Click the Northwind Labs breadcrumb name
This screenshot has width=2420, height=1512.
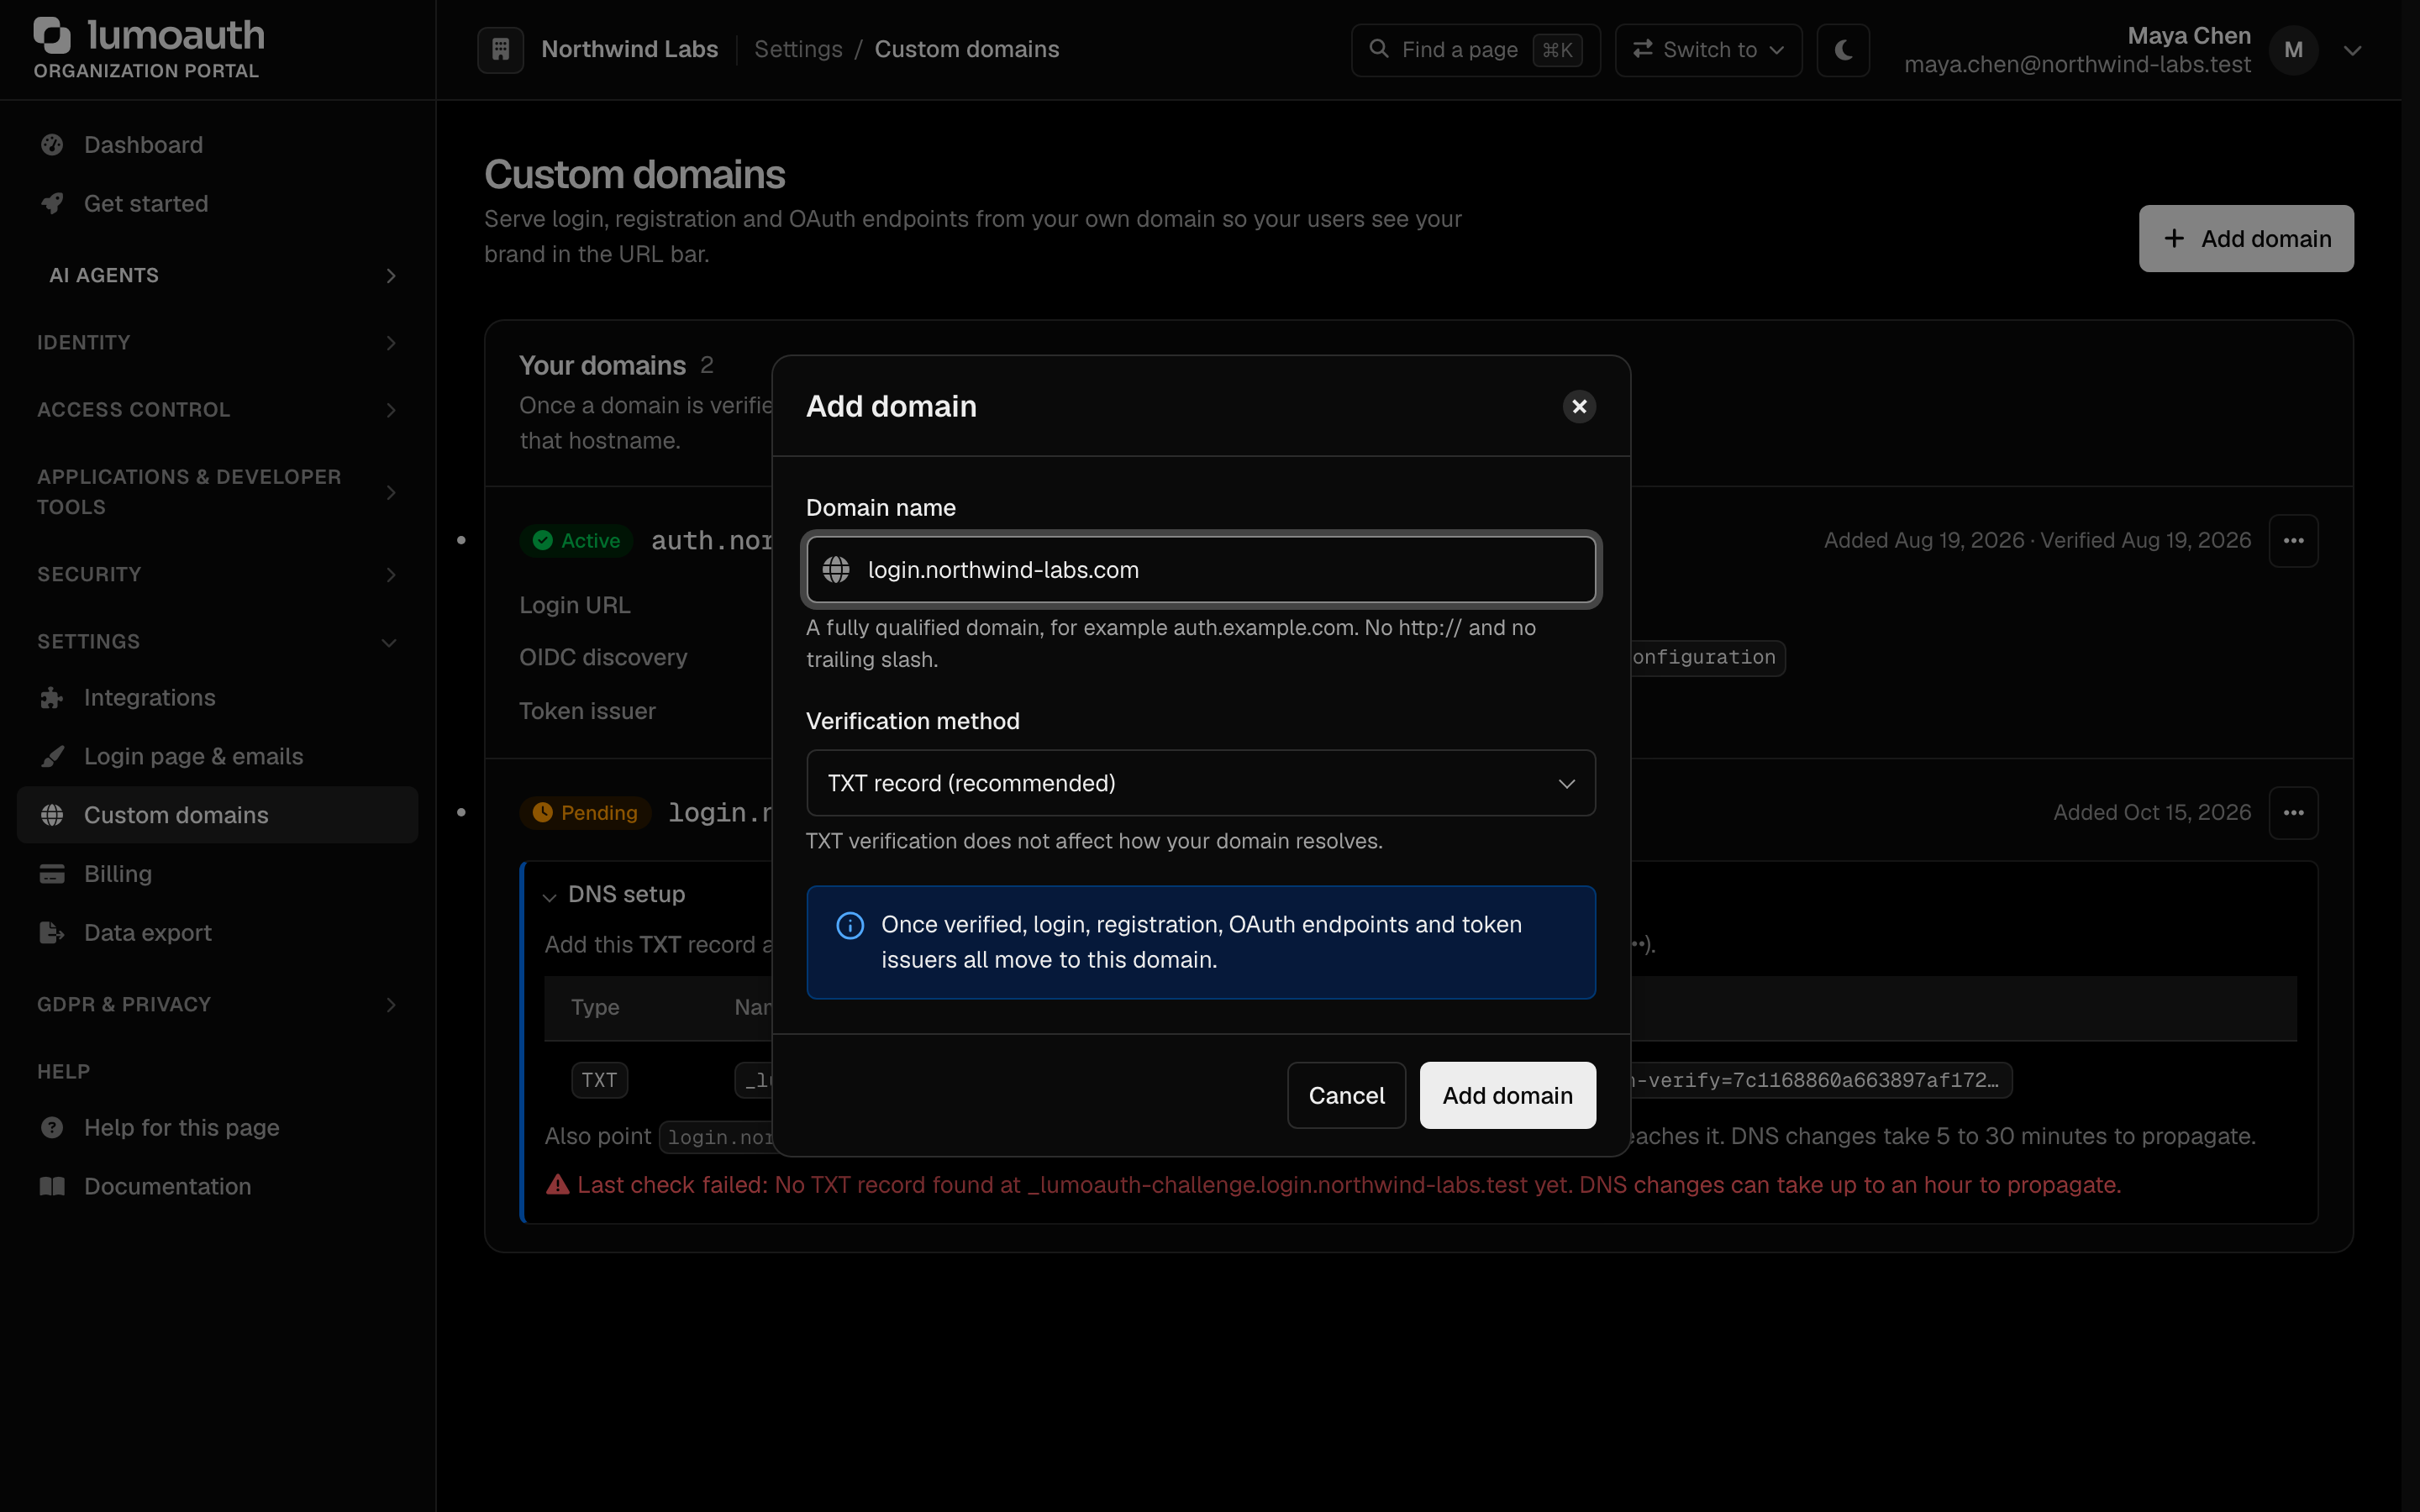pos(630,49)
